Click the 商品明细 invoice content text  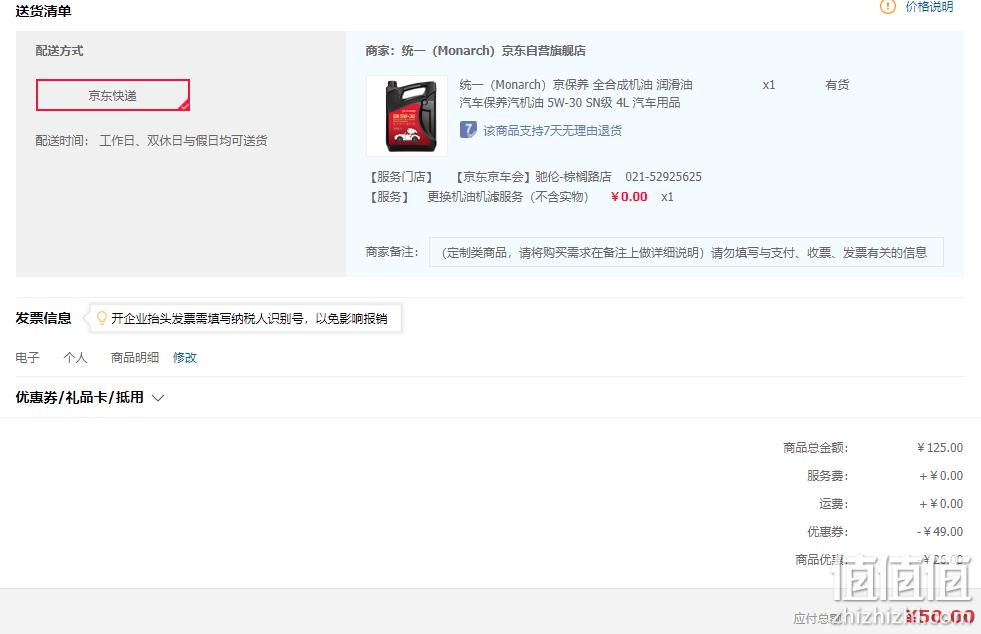[x=135, y=357]
